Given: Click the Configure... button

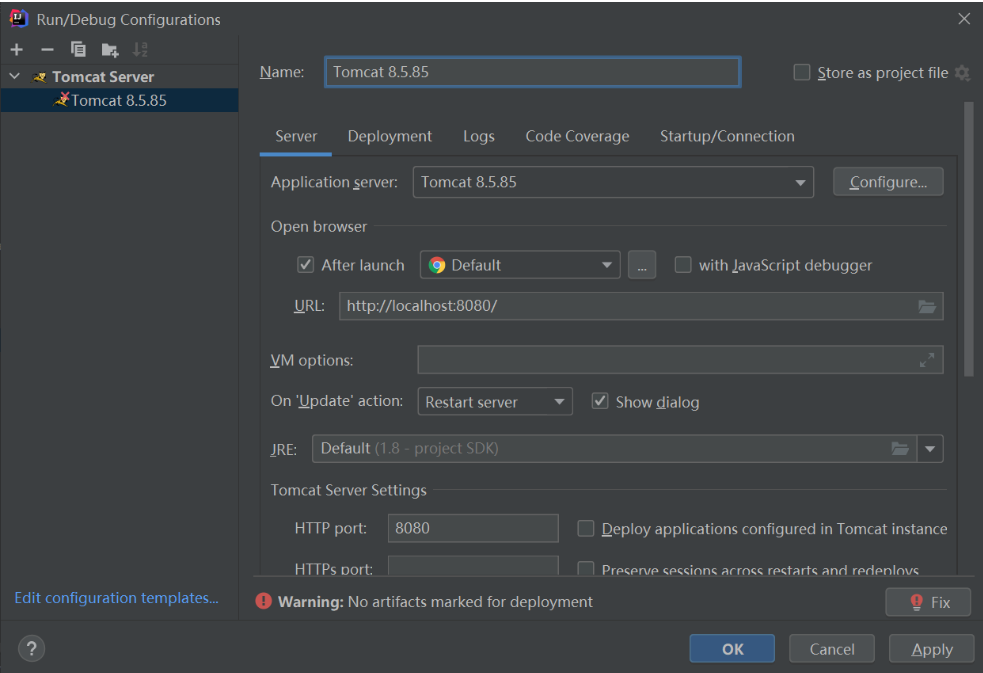Looking at the screenshot, I should point(888,182).
